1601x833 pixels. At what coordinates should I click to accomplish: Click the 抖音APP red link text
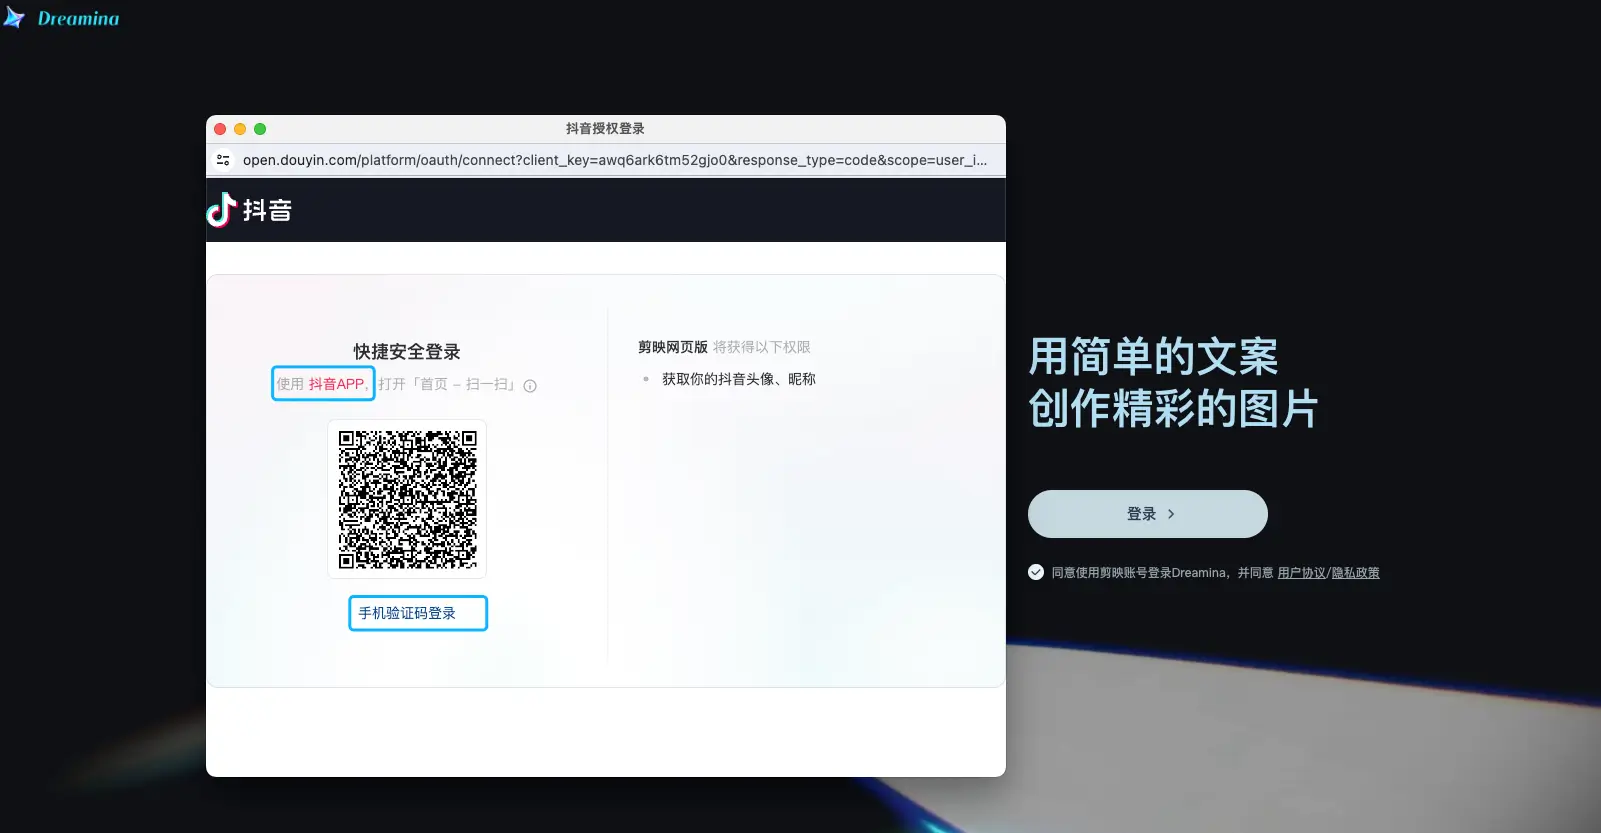(337, 384)
